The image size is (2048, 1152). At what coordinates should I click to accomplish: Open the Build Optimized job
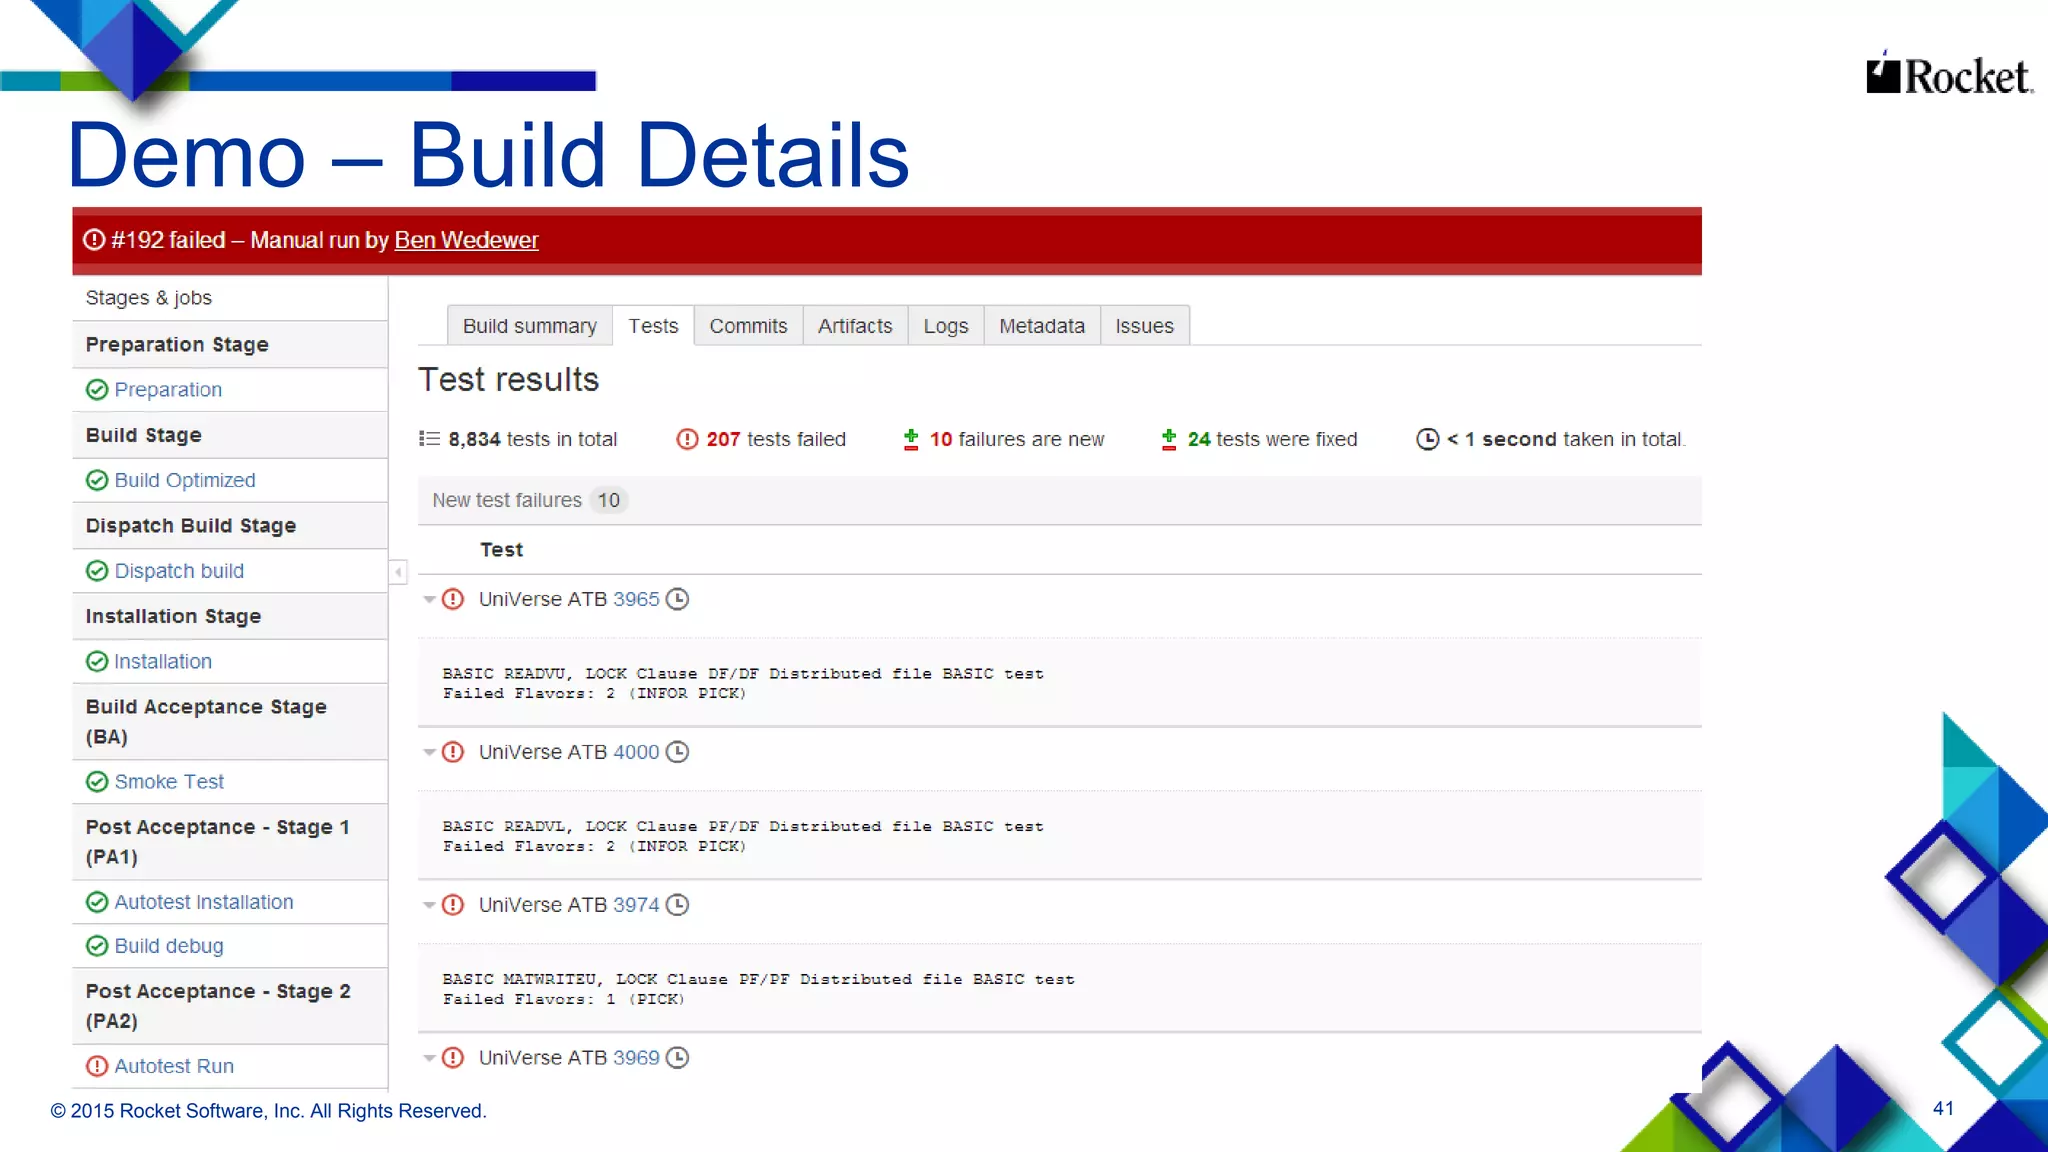point(185,481)
